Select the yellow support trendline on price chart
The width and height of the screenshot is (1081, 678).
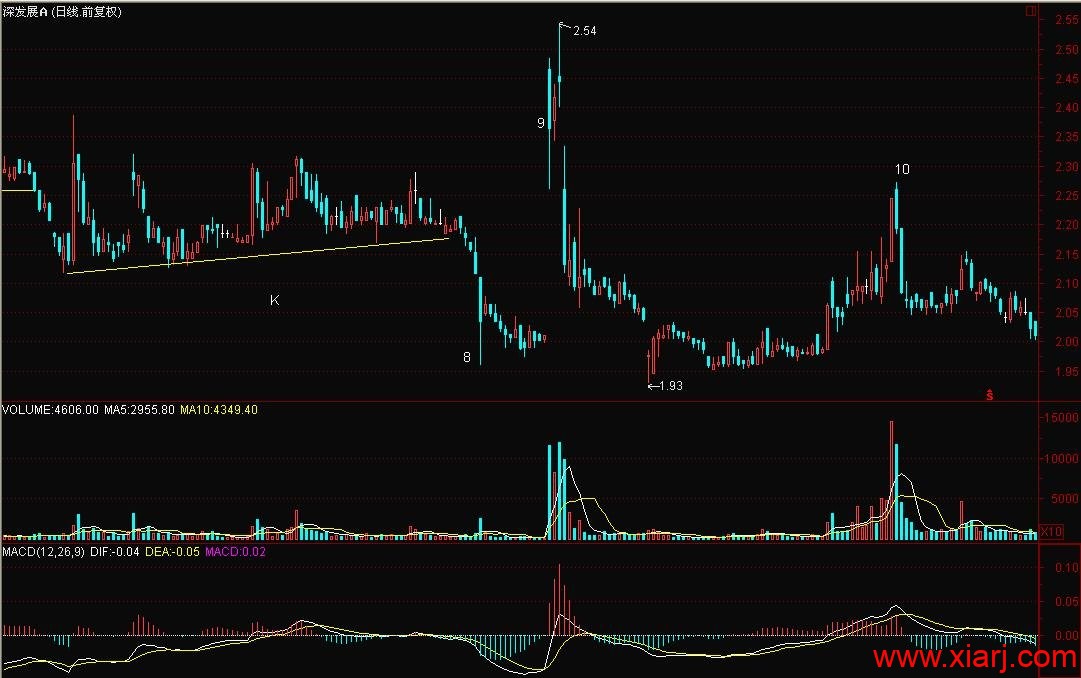259,256
